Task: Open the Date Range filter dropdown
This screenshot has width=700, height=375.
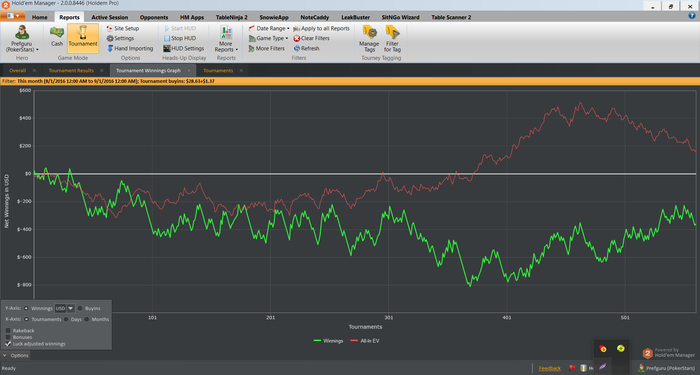Action: 269,28
